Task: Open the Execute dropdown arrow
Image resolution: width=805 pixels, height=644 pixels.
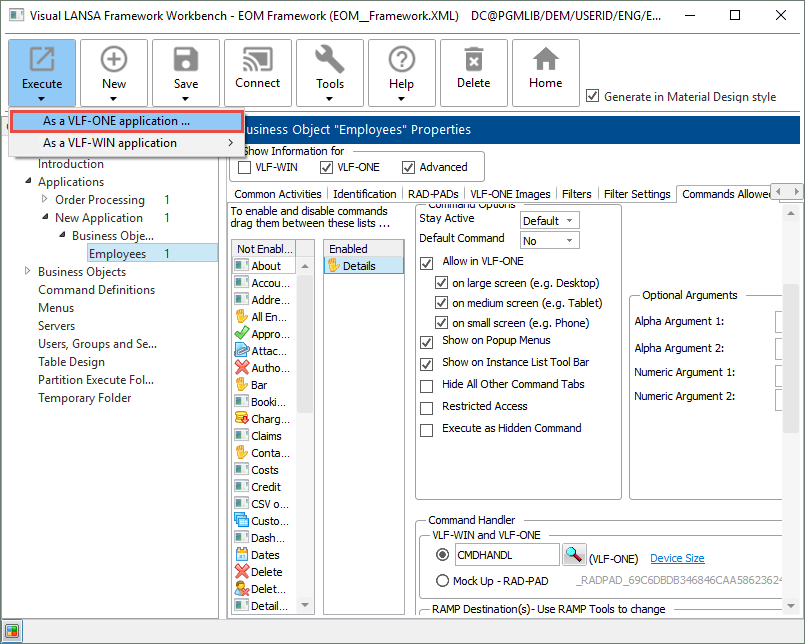Action: coord(42,99)
